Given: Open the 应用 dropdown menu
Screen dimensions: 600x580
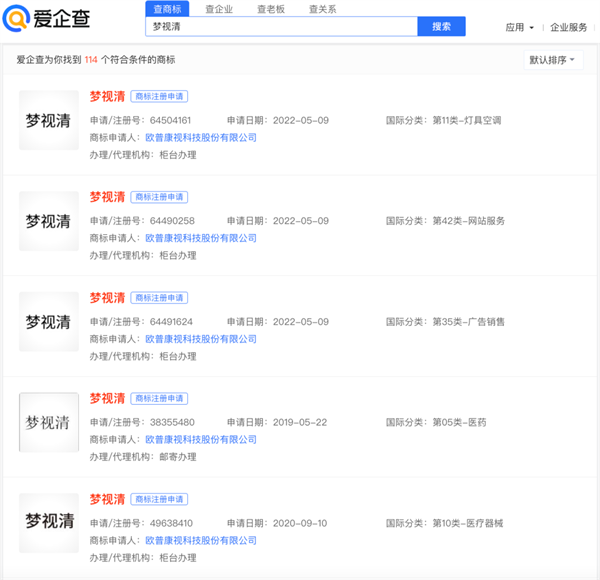Looking at the screenshot, I should click(519, 28).
